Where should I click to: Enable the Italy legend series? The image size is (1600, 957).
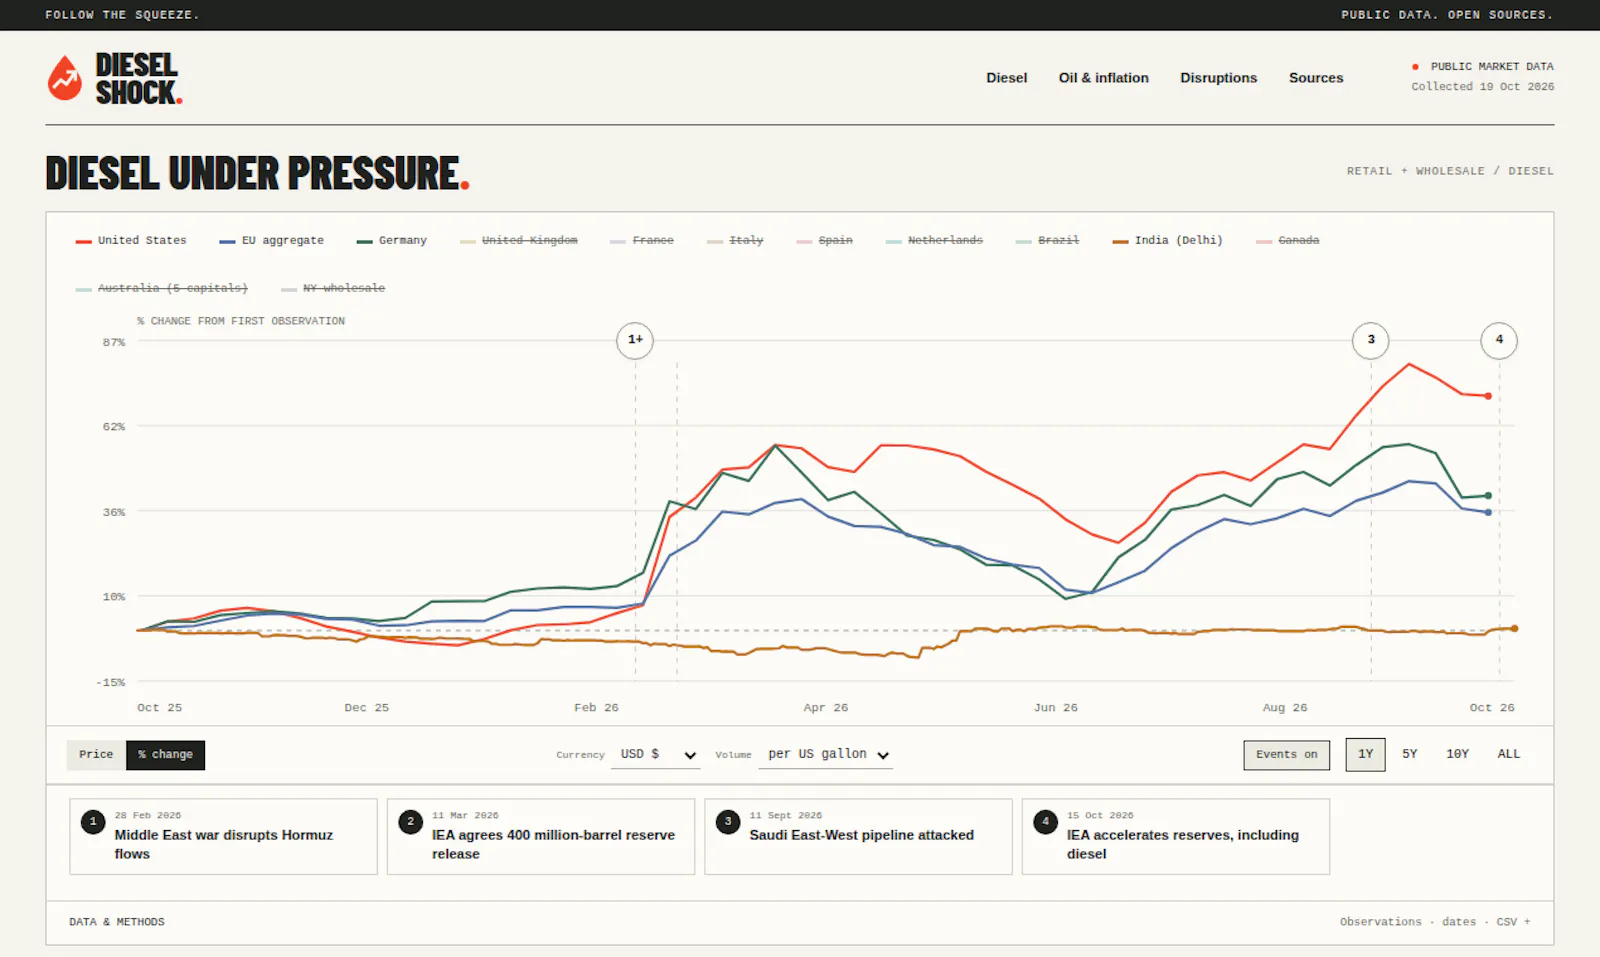pyautogui.click(x=735, y=241)
